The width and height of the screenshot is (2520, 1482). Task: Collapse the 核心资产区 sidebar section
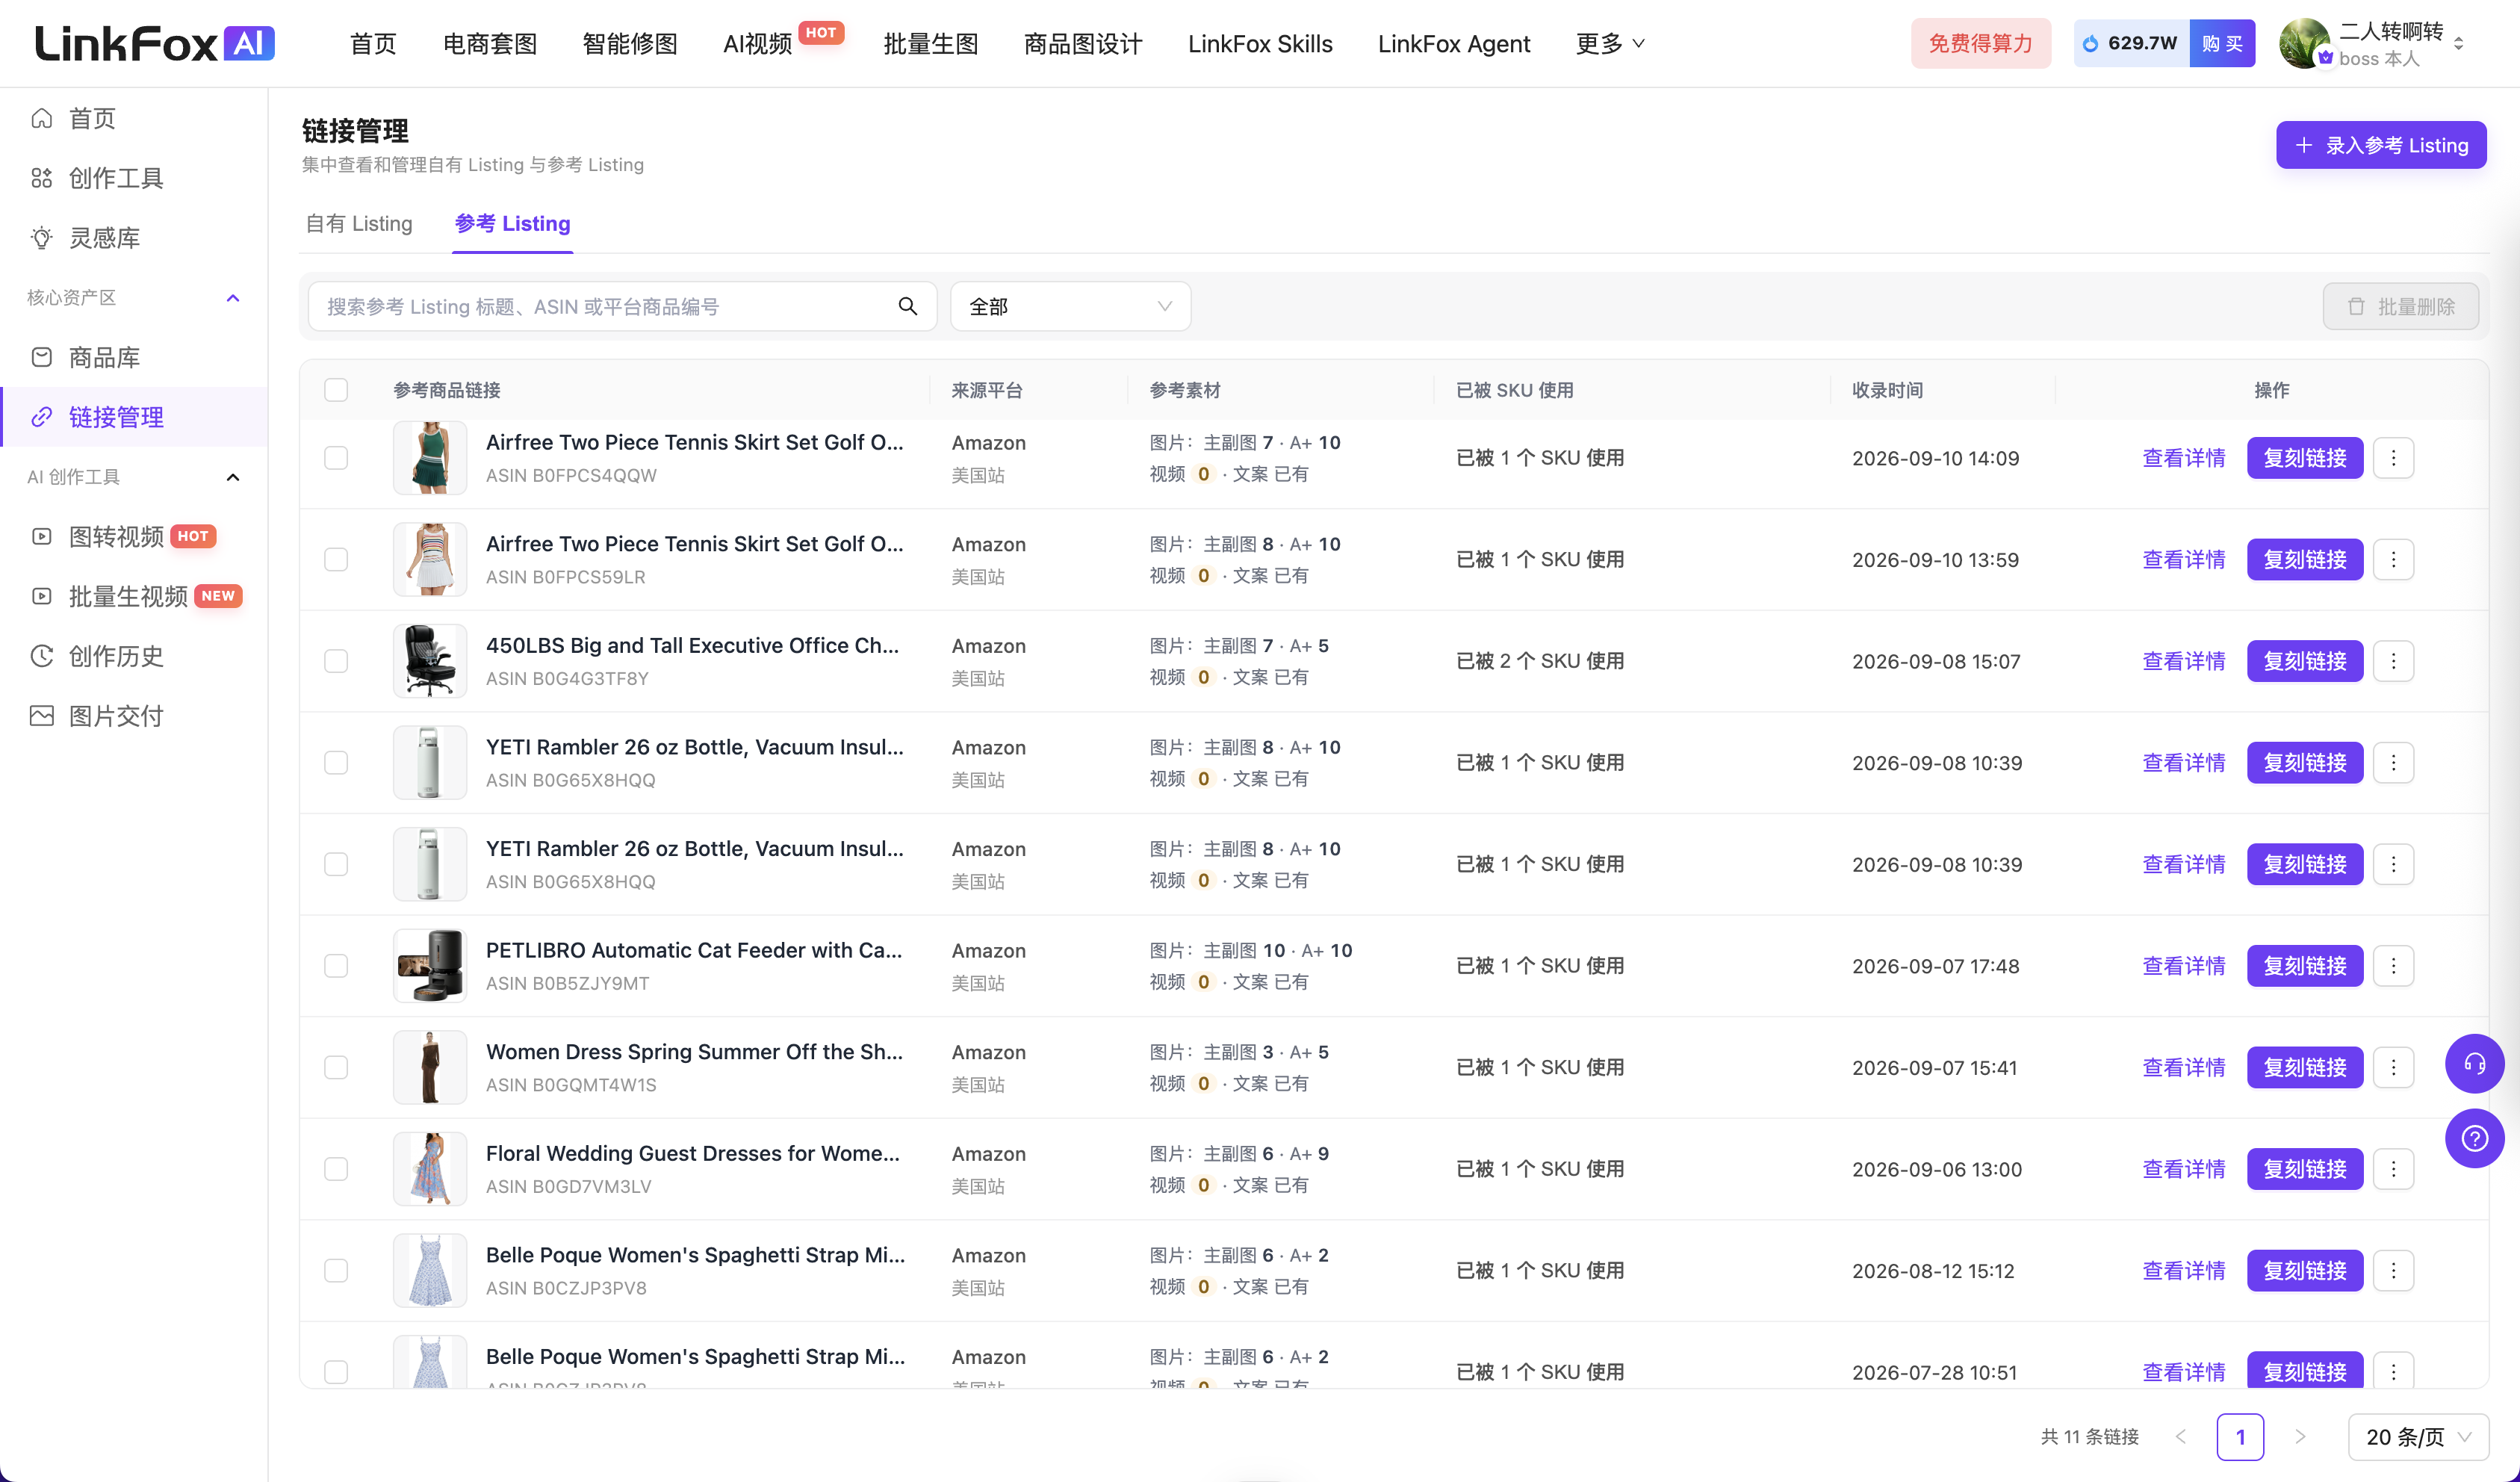coord(233,298)
